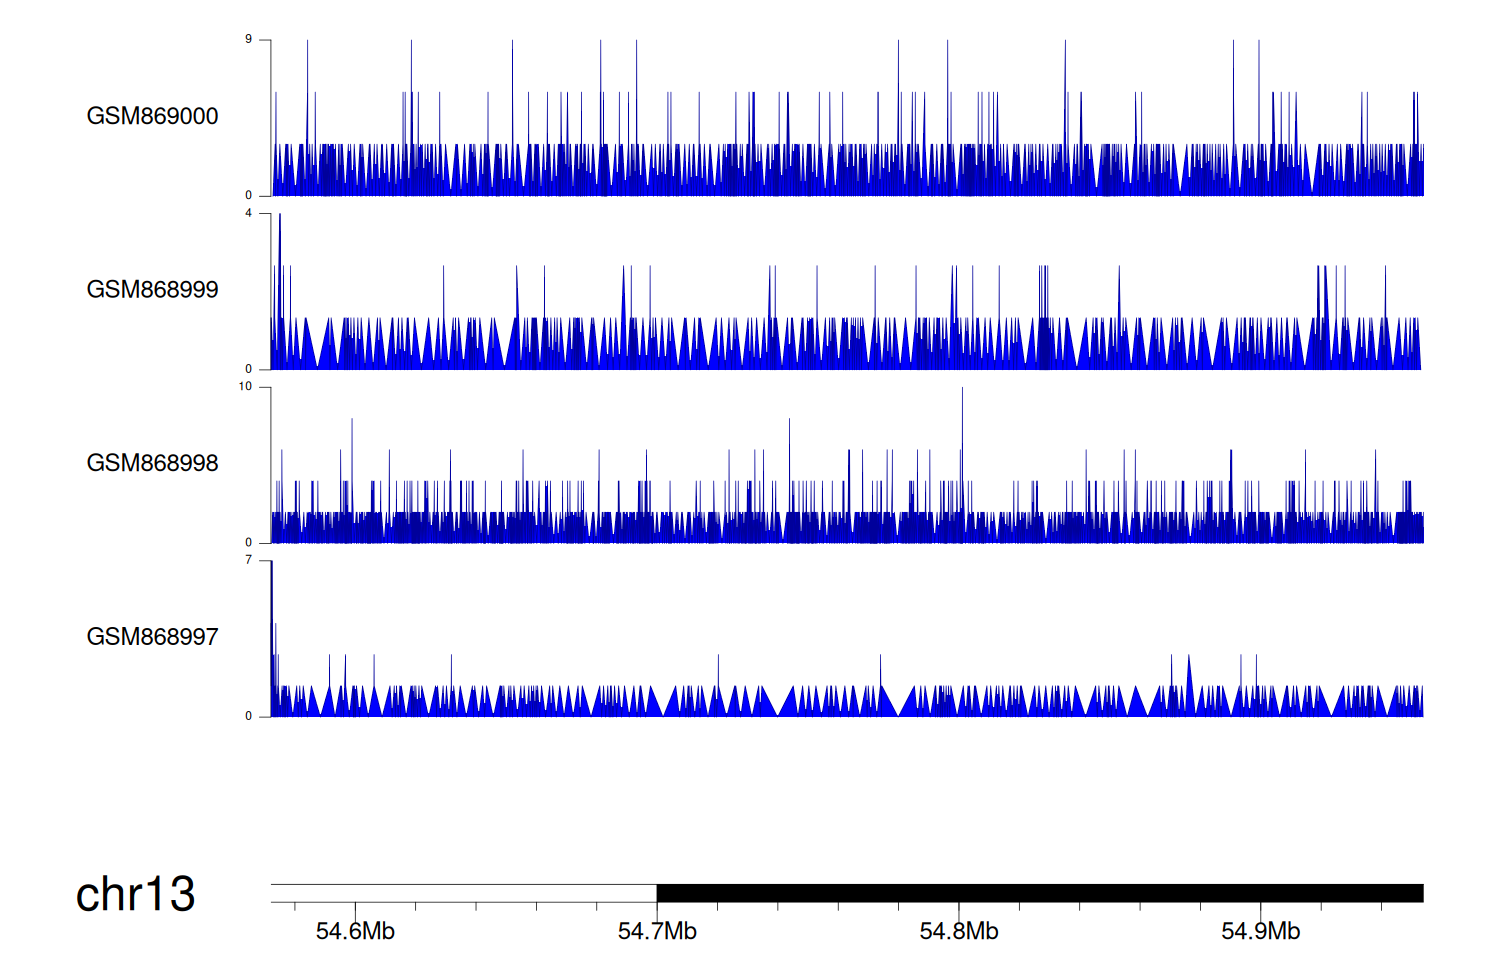
Task: Select the 54.9Mb axis position label
Action: 1260,932
